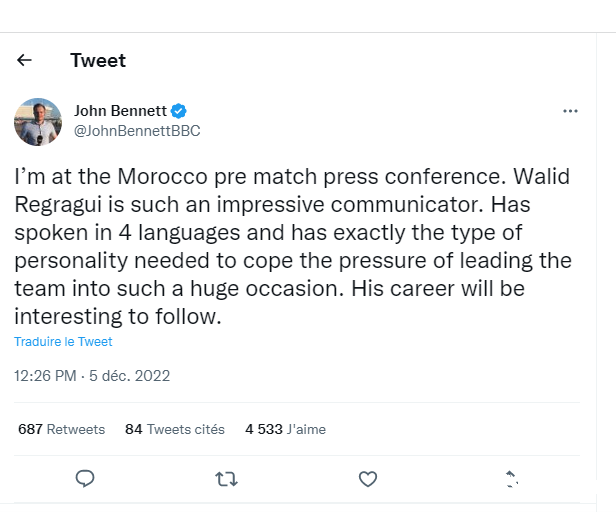
Task: View the 687 Retweets list
Action: click(61, 429)
